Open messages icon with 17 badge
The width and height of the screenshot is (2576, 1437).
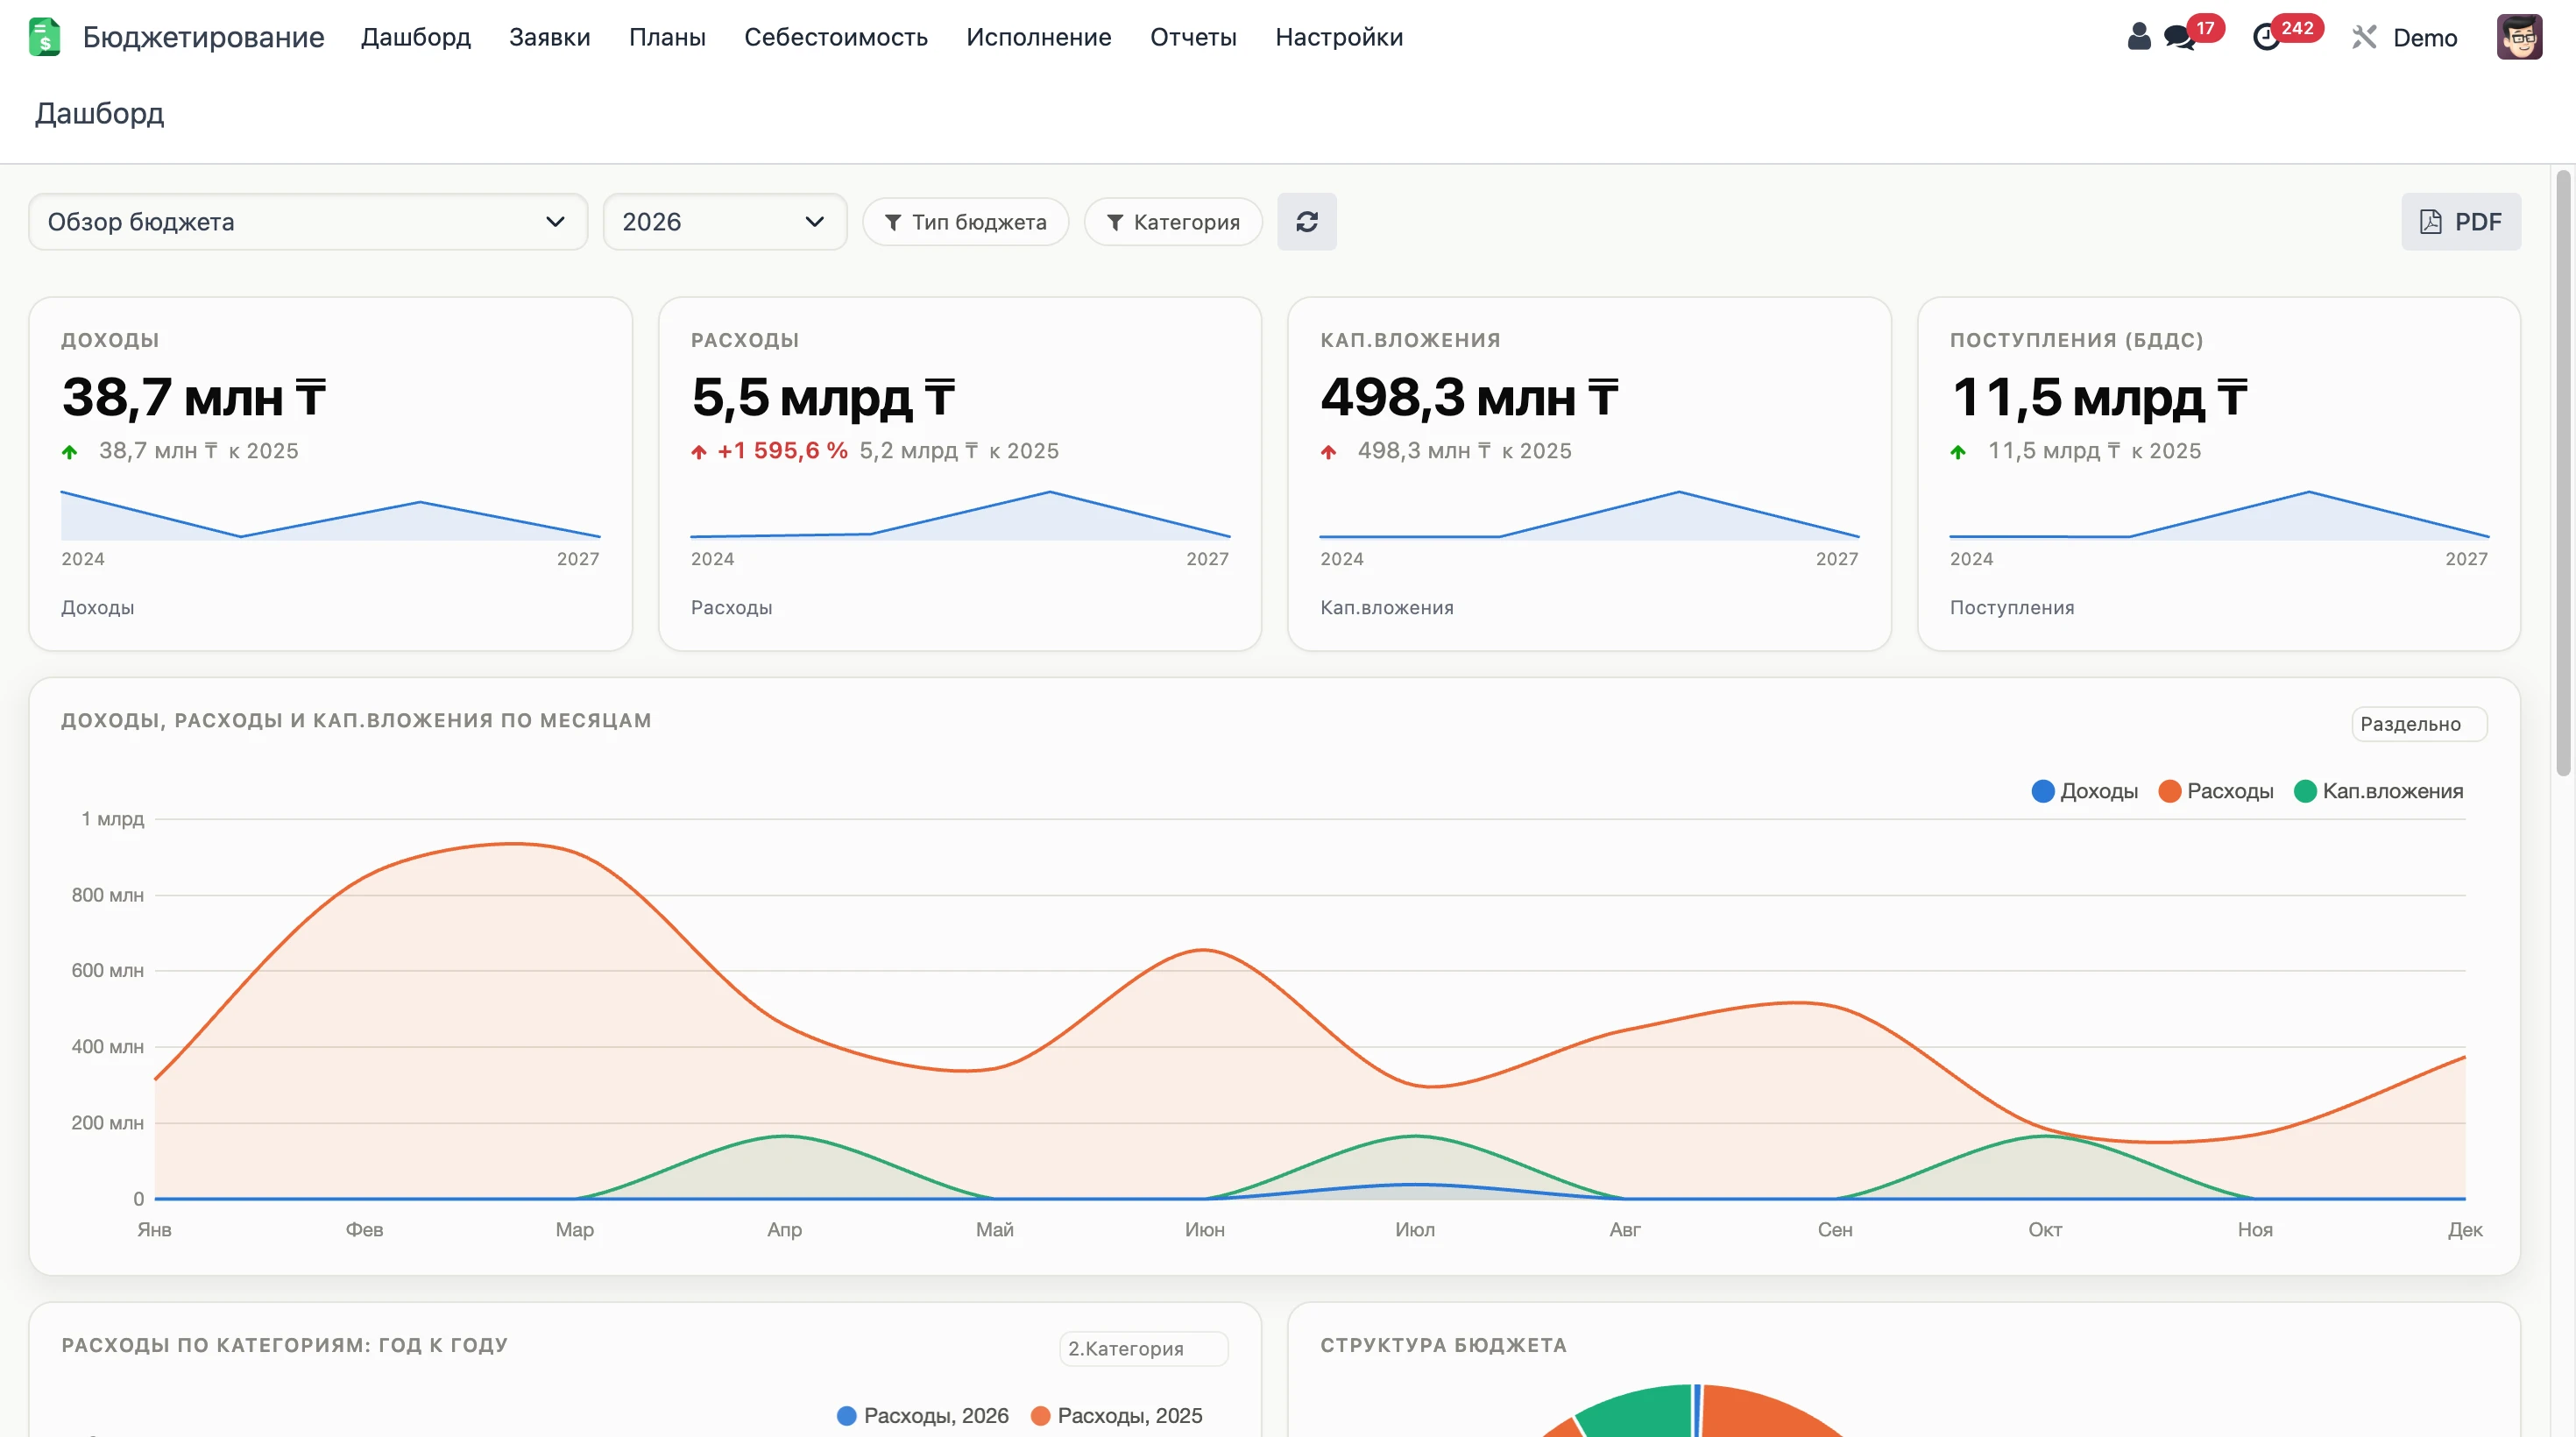click(x=2178, y=37)
